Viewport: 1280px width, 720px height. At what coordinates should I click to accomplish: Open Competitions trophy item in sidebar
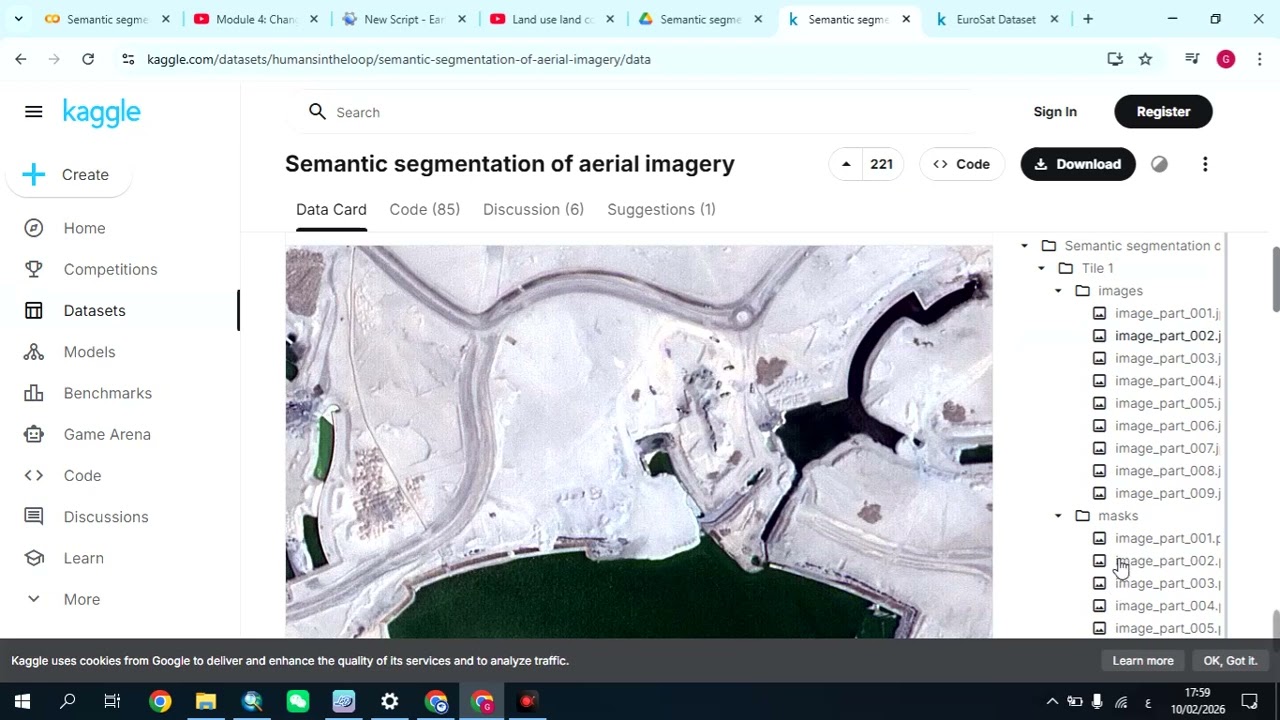point(110,269)
